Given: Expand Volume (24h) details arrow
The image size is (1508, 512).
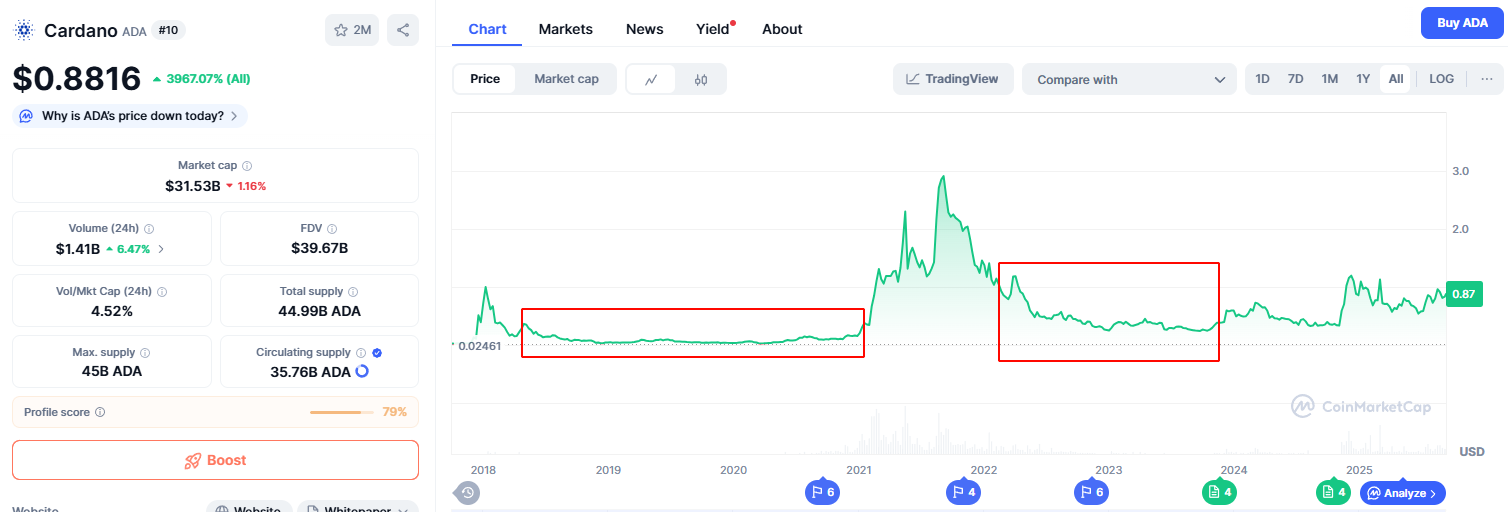Looking at the screenshot, I should click(161, 249).
